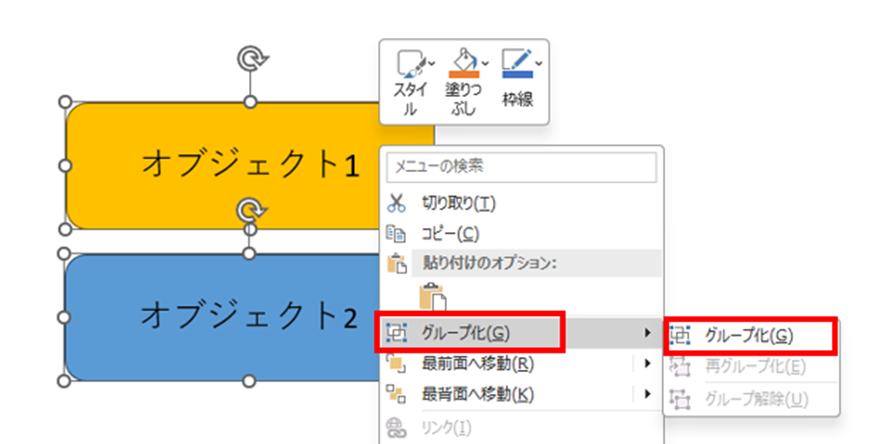Choose 切り取り(T) from context menu
886x444 pixels.
(460, 204)
